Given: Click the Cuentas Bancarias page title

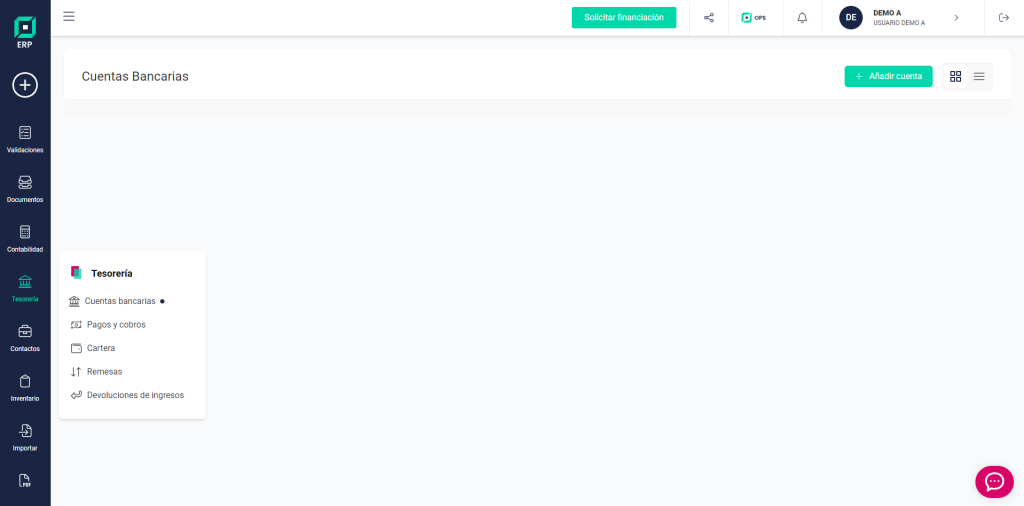Looking at the screenshot, I should pos(135,76).
